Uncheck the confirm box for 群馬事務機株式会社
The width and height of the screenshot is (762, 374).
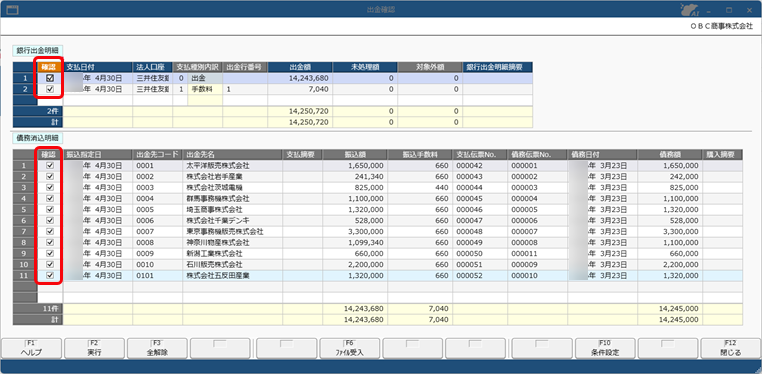point(50,198)
